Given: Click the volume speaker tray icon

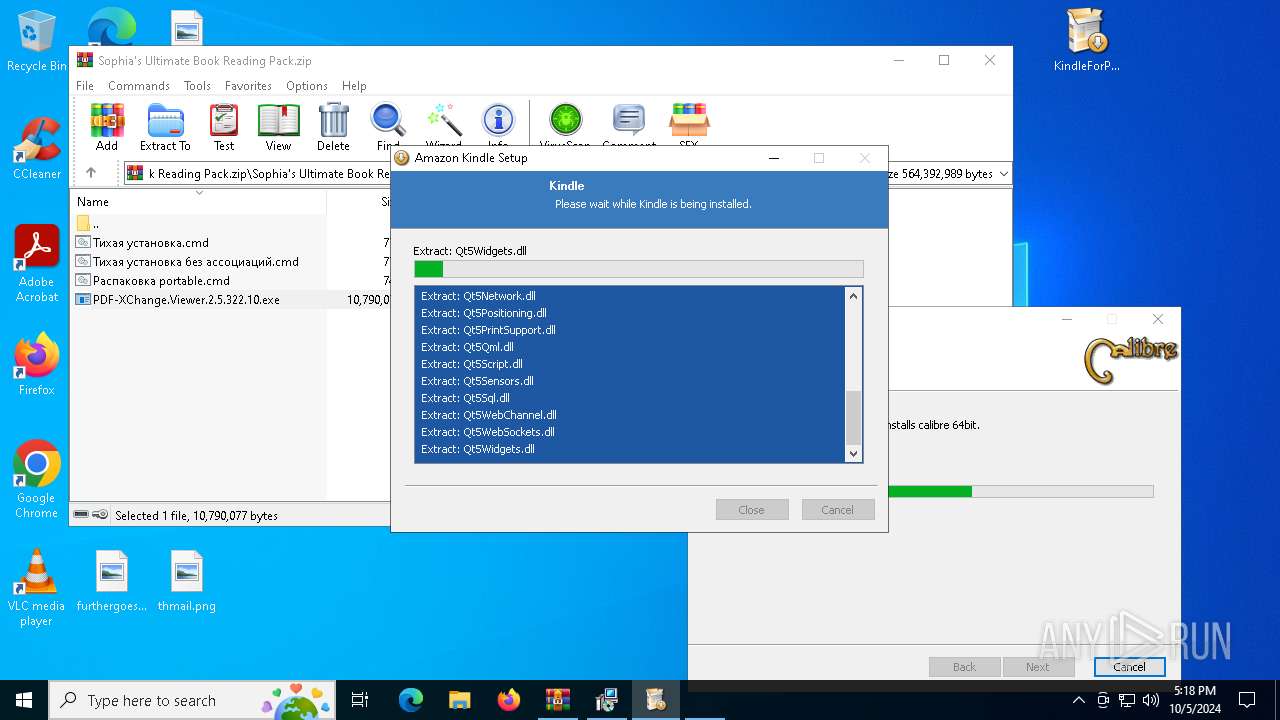Looking at the screenshot, I should click(x=1150, y=700).
